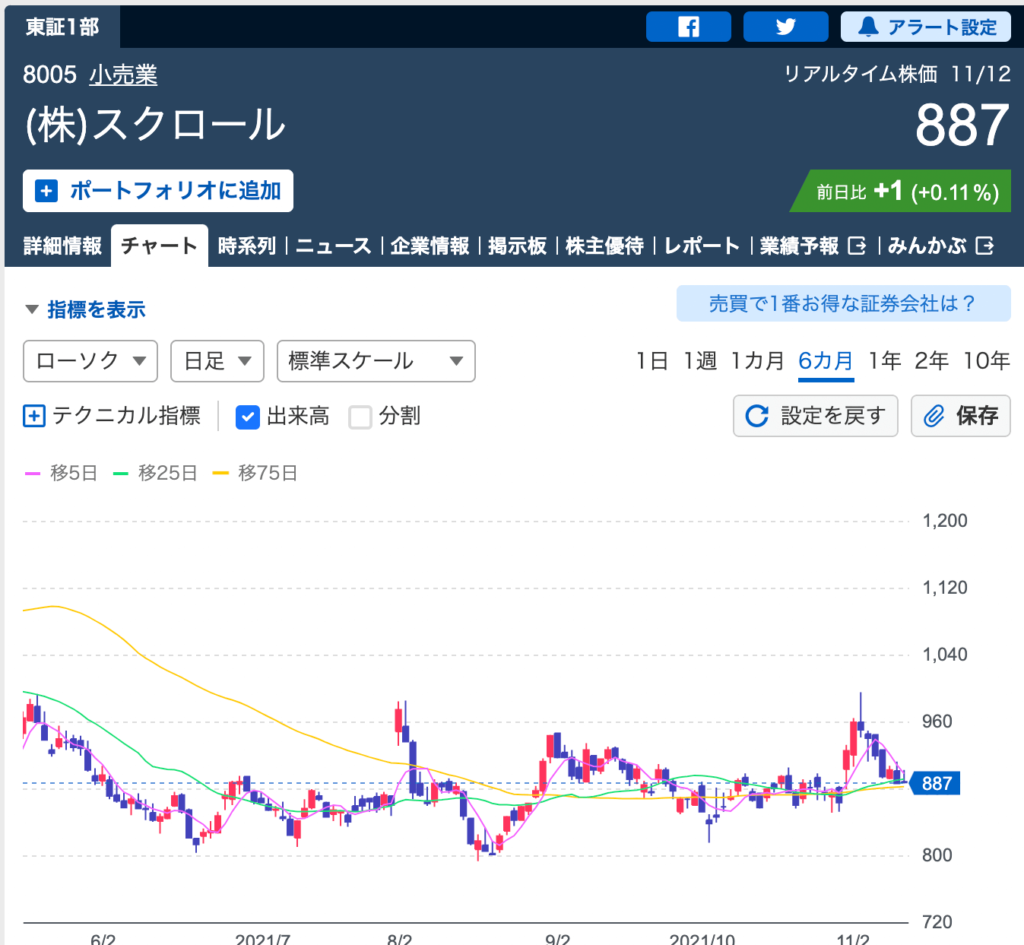Open the 日足 interval dropdown

click(x=217, y=360)
